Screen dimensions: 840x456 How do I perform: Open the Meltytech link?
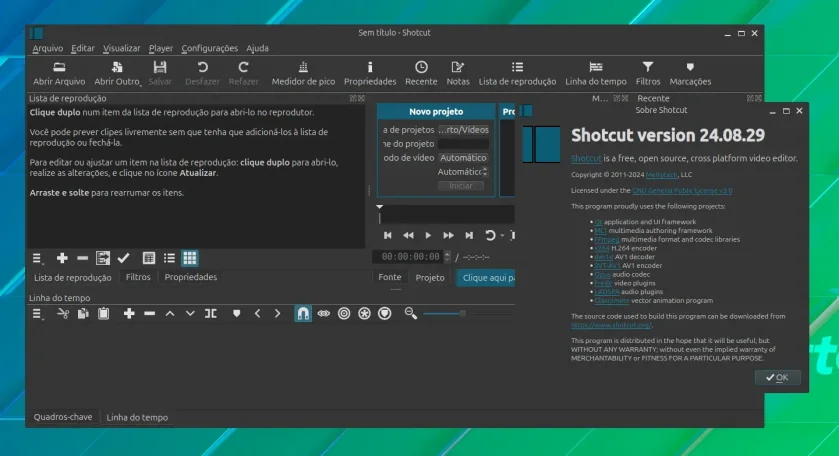point(662,175)
